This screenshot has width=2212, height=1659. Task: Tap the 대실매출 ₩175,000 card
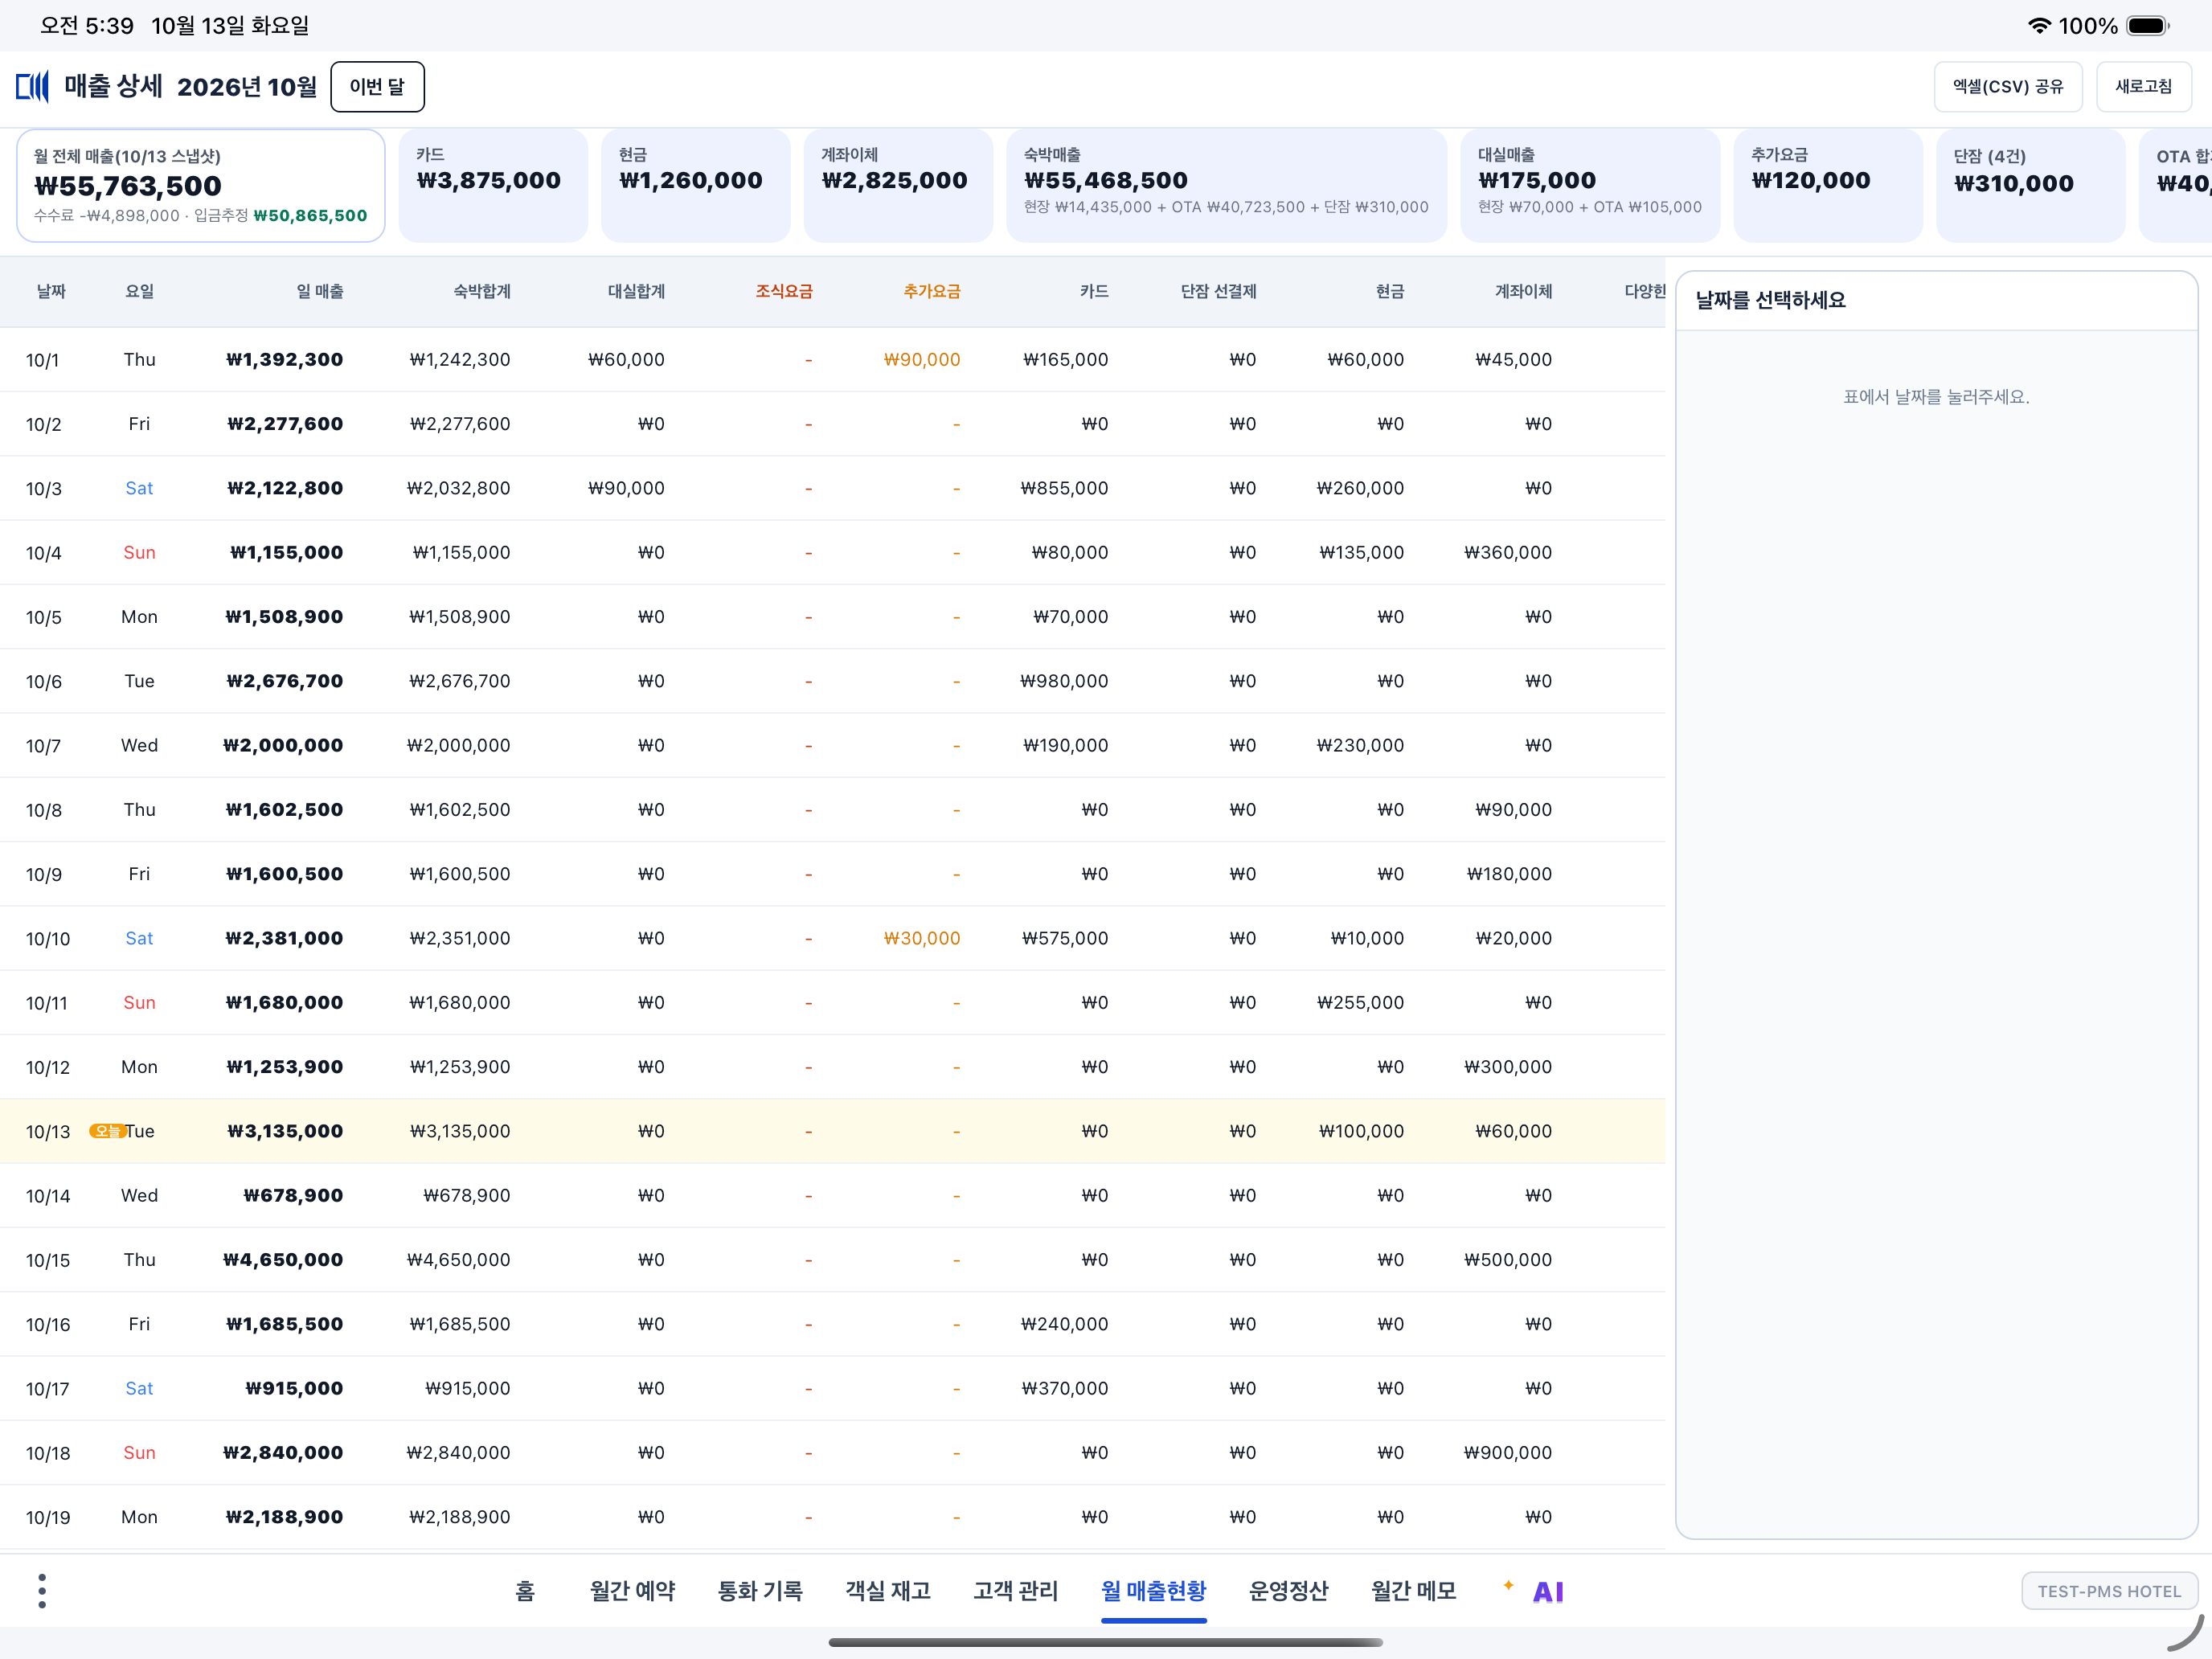1590,186
